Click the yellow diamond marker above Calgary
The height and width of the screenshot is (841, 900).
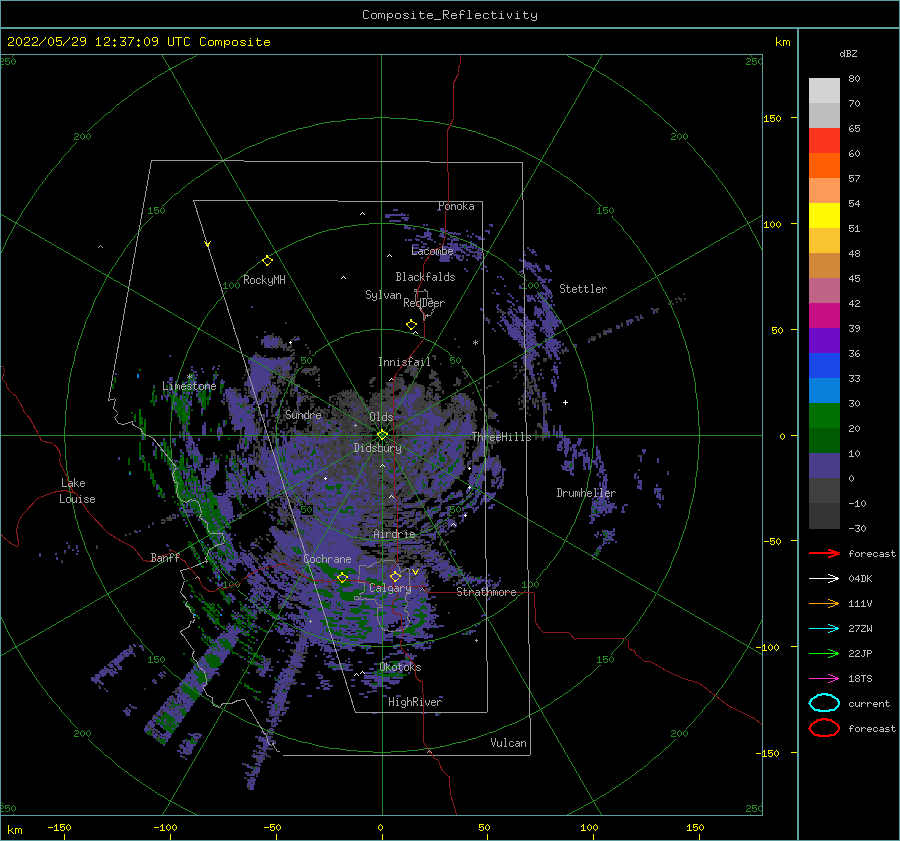pos(395,576)
